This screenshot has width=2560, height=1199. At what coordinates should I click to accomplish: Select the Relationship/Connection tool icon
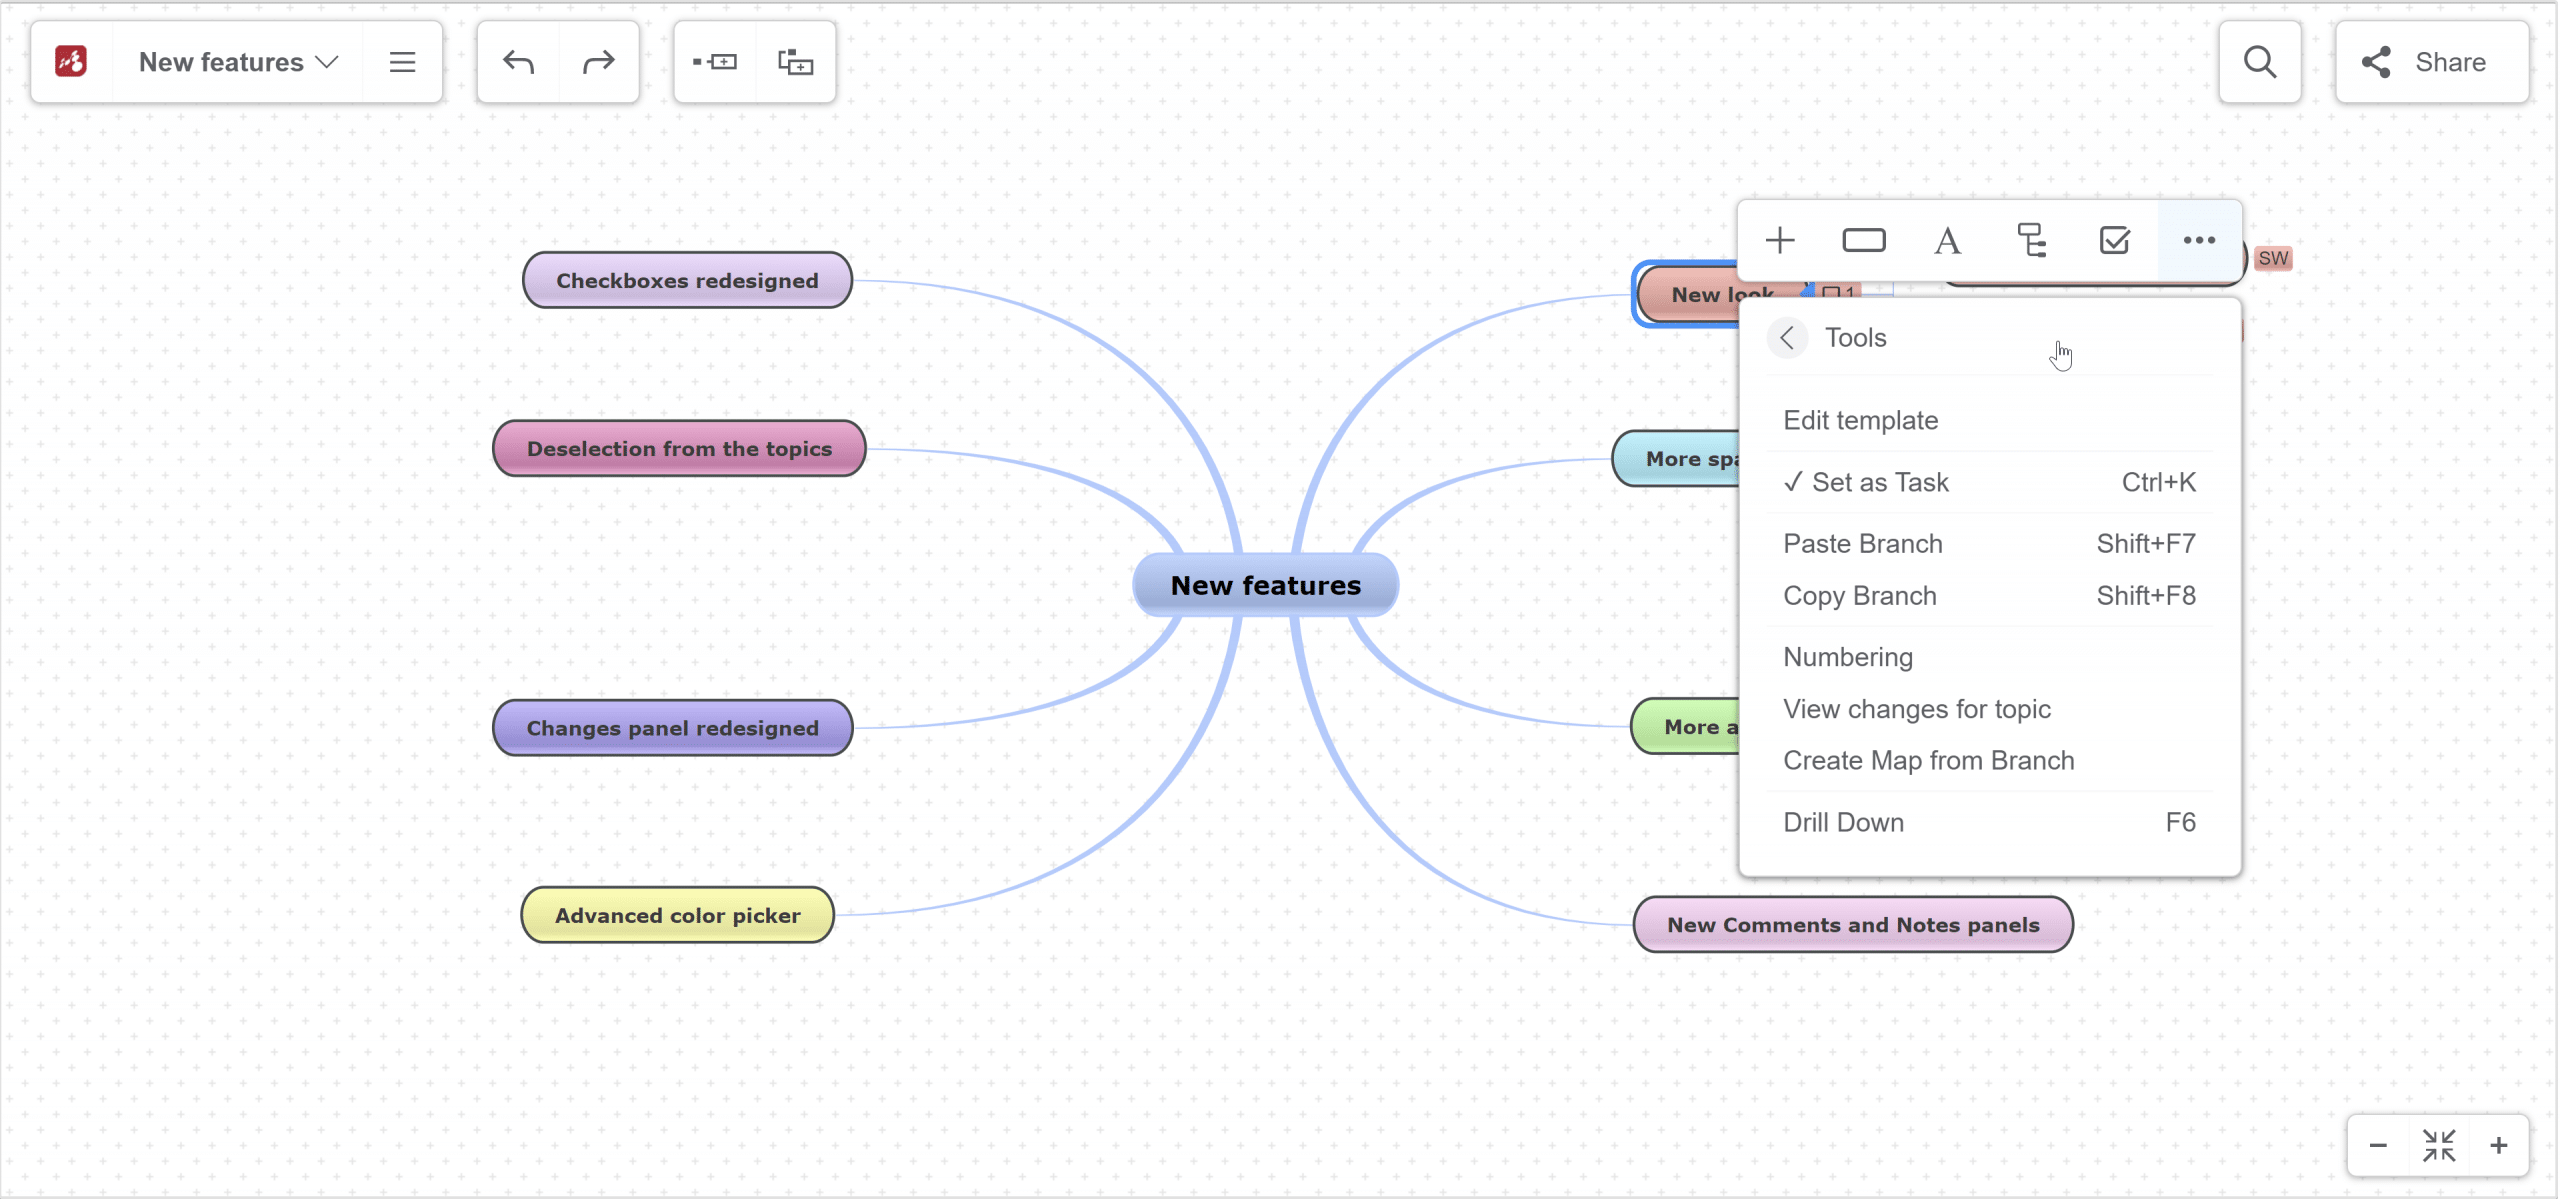pyautogui.click(x=2031, y=240)
